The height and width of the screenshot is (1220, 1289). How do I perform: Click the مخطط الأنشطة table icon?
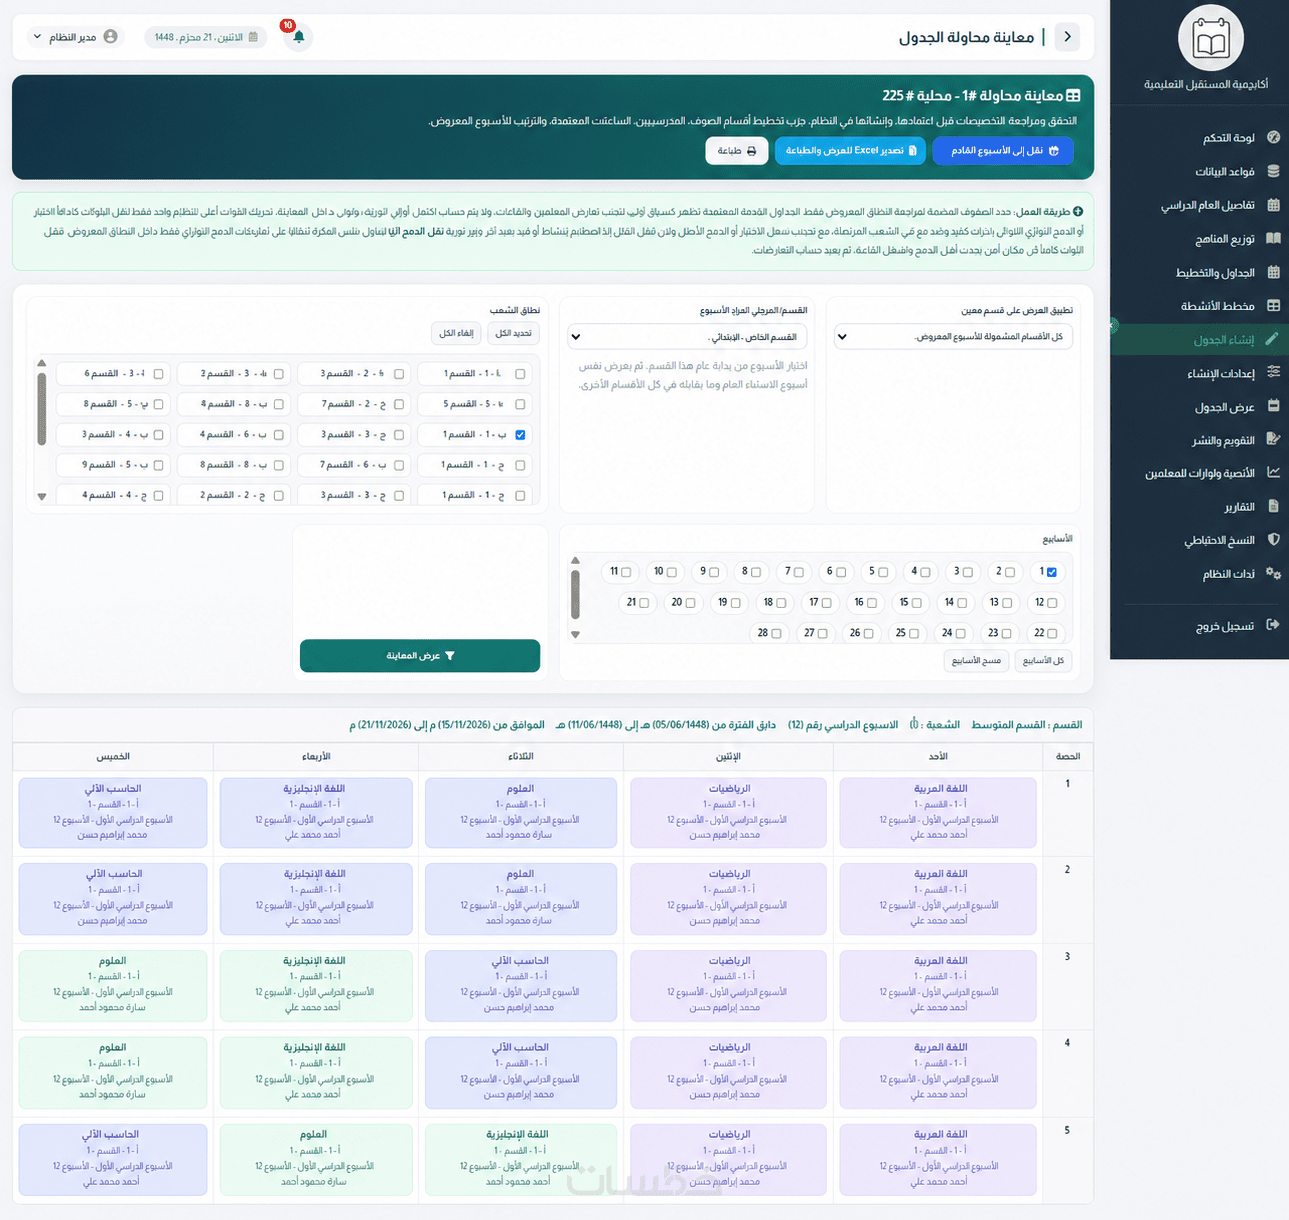(x=1273, y=305)
